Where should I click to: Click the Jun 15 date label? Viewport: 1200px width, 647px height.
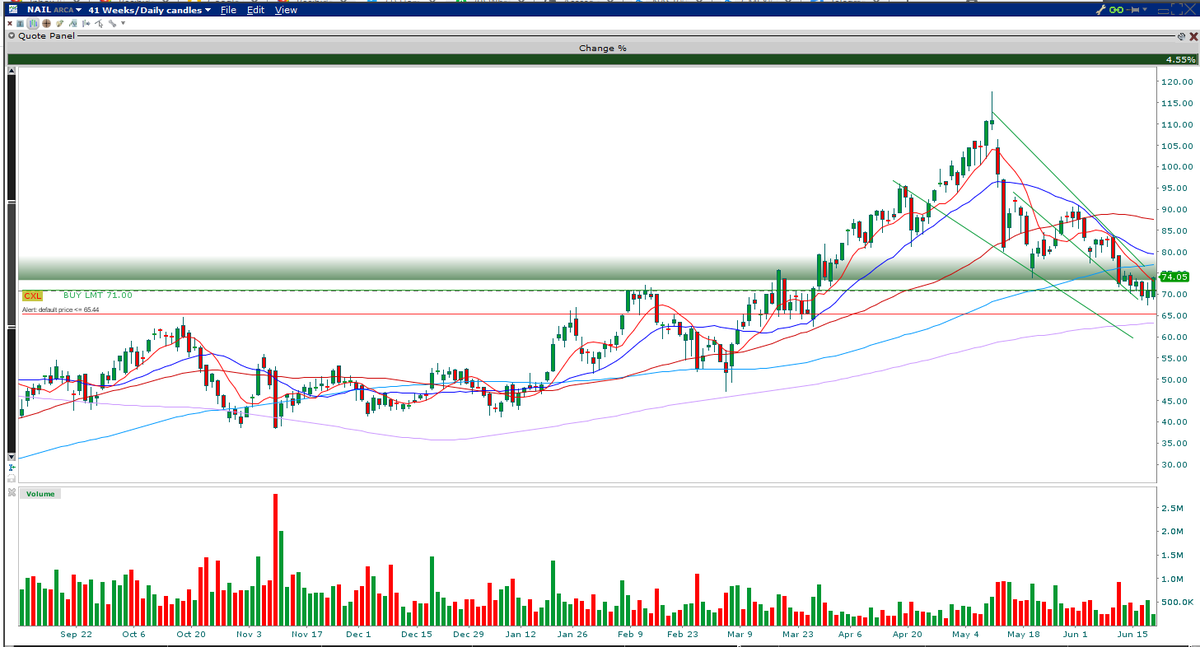(1132, 634)
